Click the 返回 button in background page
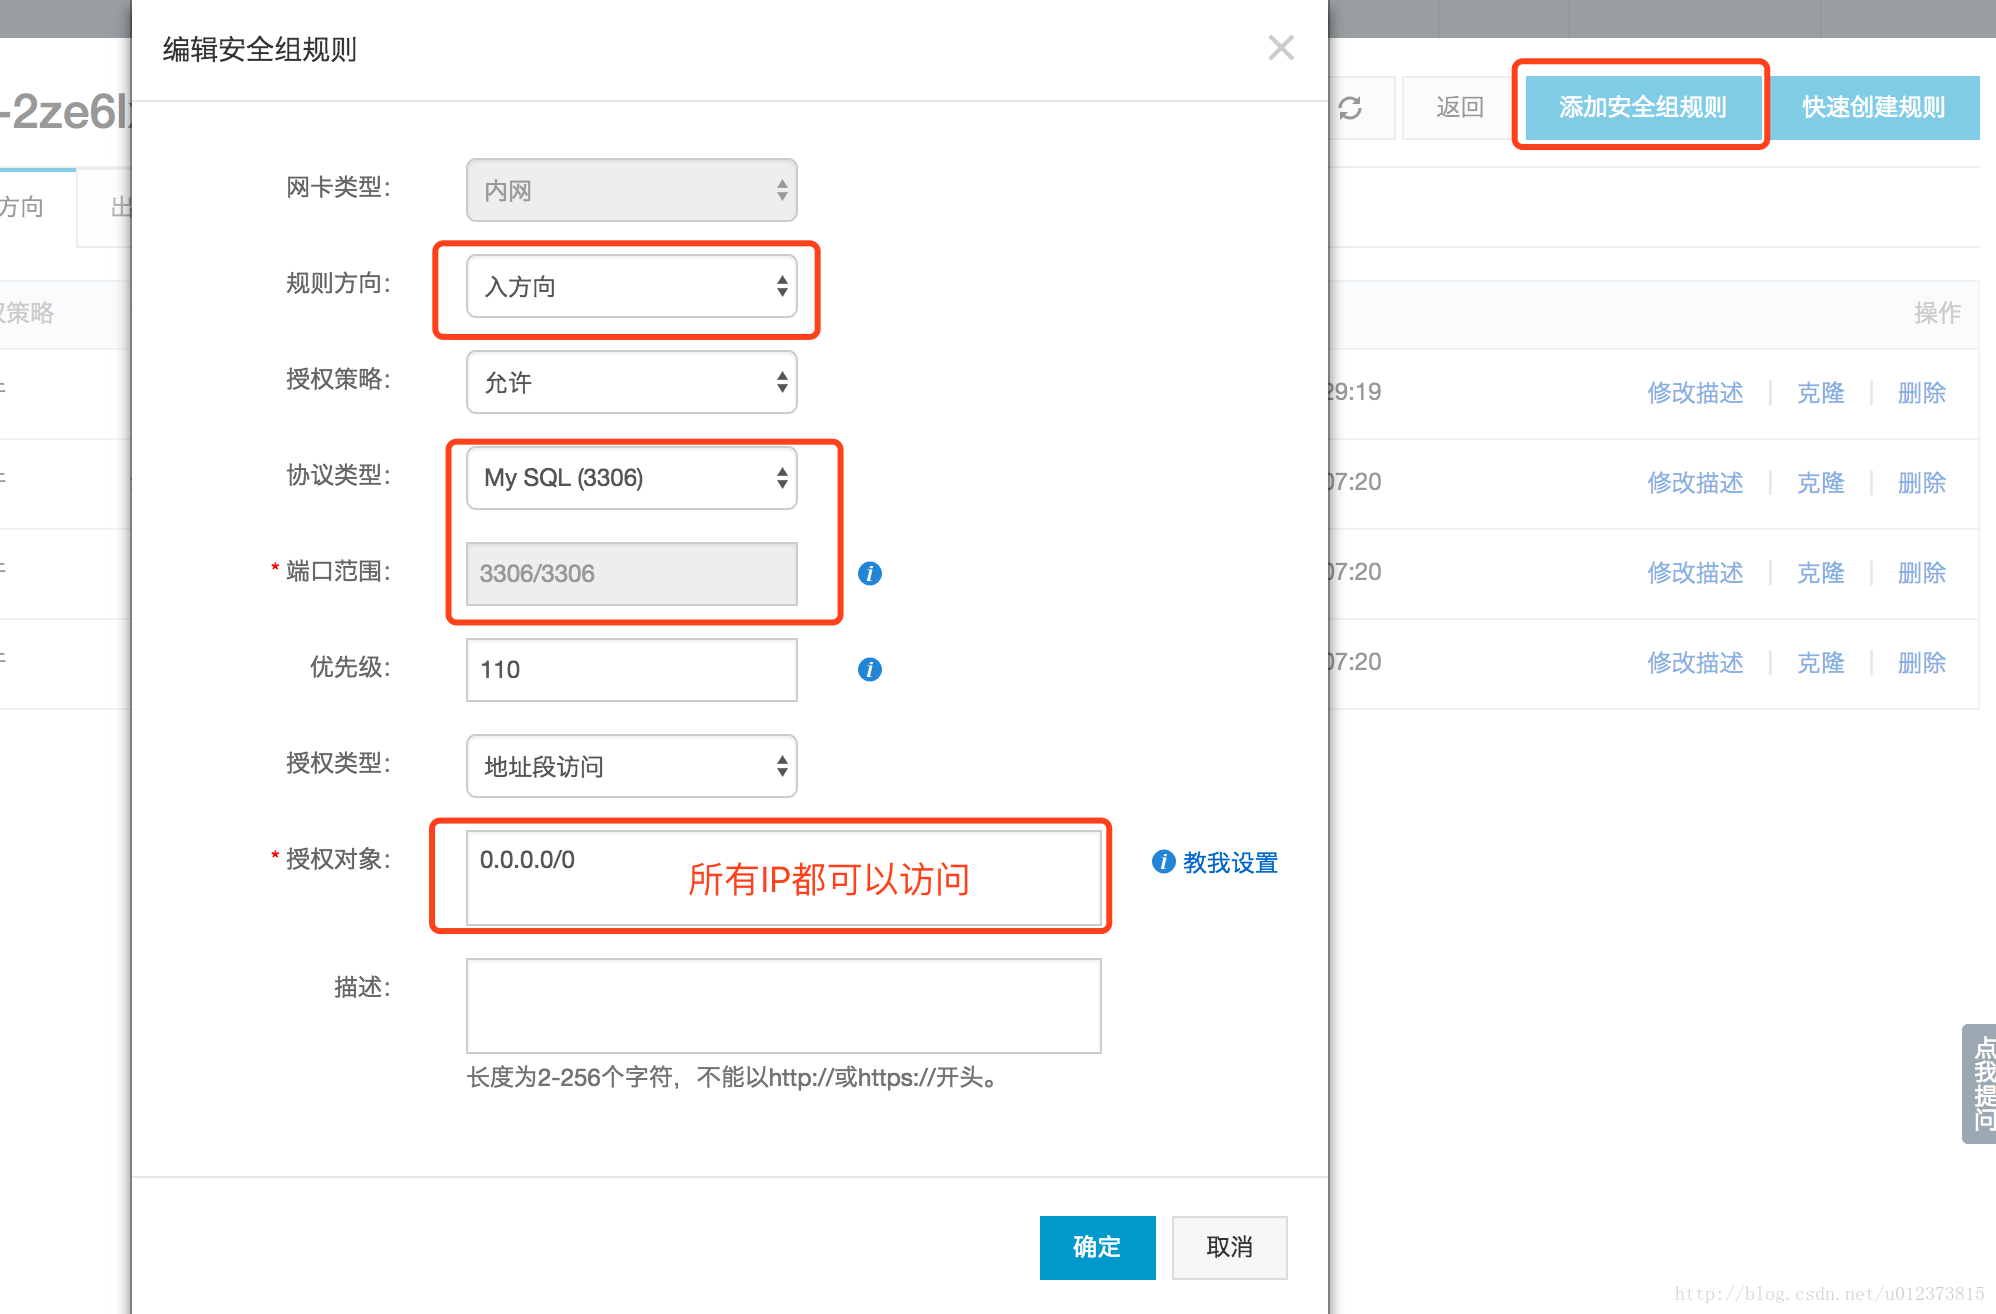Image resolution: width=1996 pixels, height=1314 pixels. [1459, 108]
